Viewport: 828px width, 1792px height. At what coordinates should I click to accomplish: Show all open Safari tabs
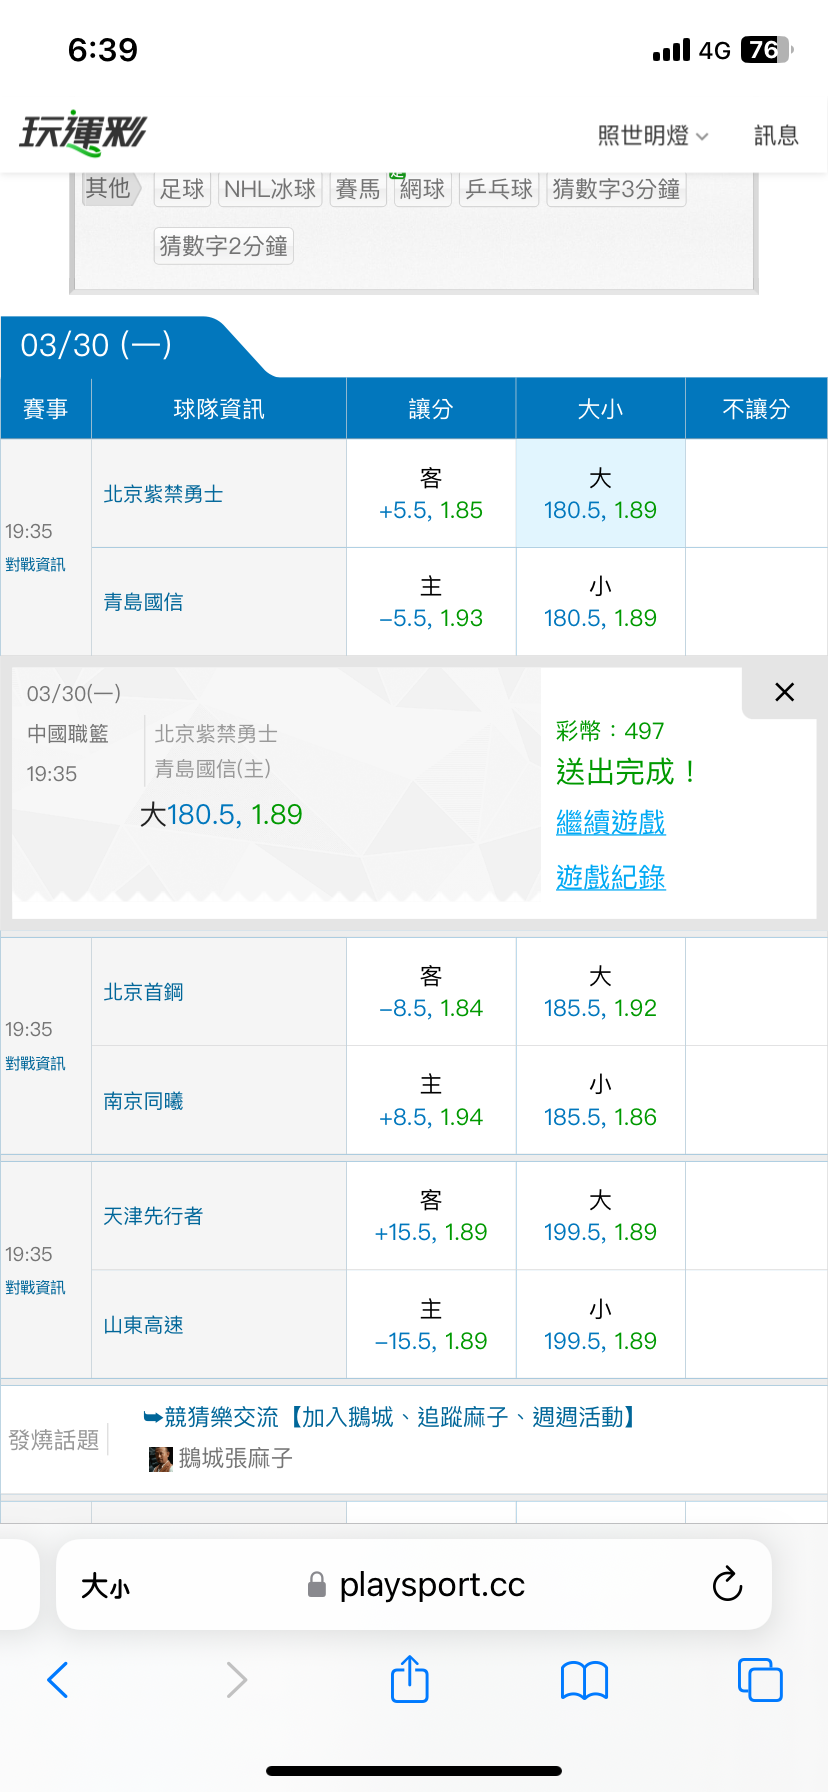pos(760,1680)
